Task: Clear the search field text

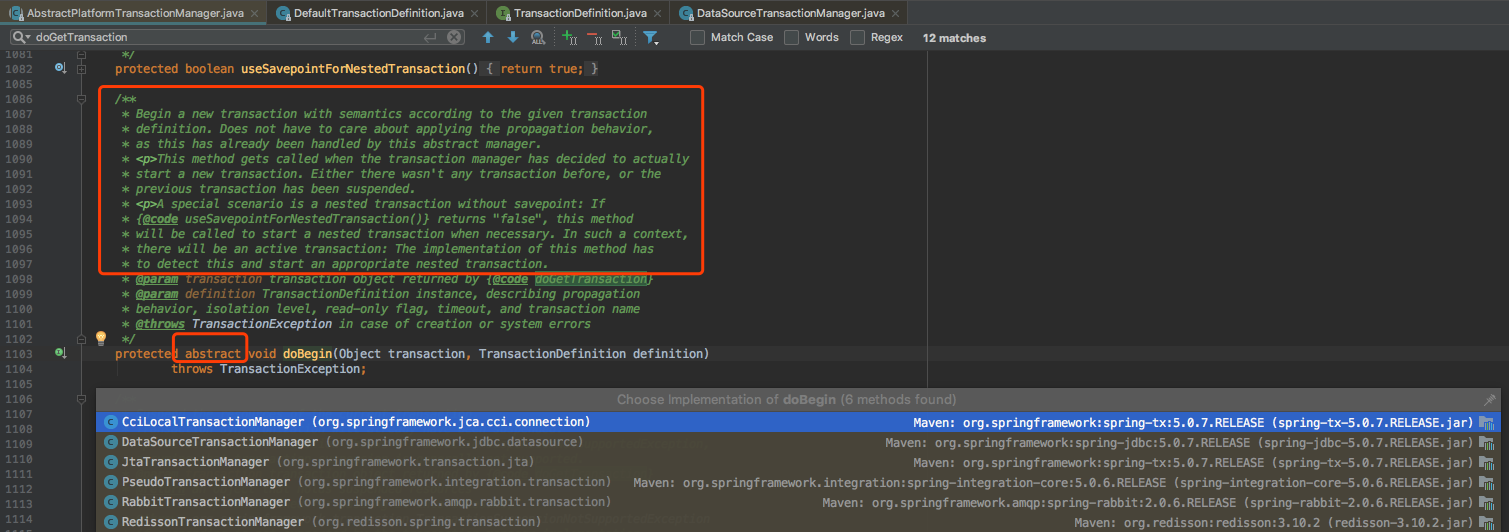Action: click(x=455, y=37)
